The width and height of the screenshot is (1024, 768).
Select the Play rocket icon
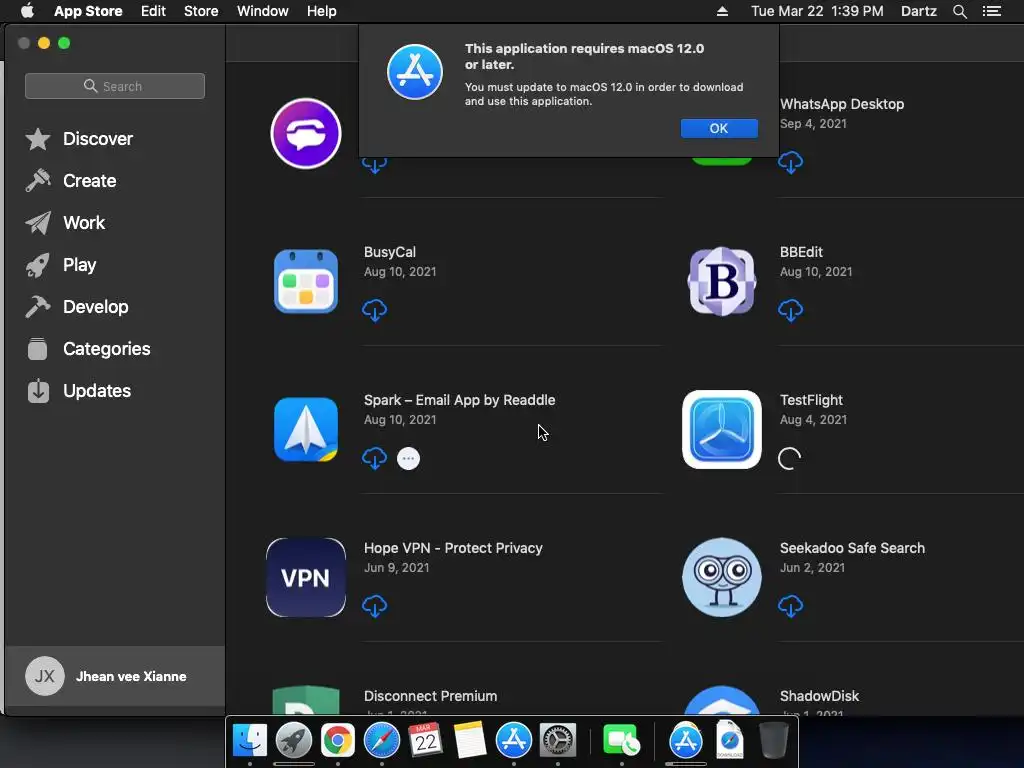click(x=38, y=264)
